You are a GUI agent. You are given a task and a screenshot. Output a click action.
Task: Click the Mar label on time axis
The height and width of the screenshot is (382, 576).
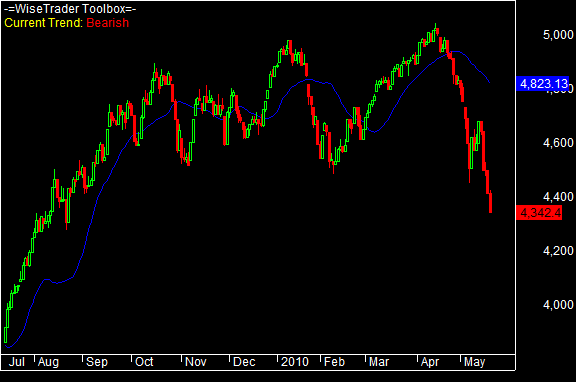(379, 362)
